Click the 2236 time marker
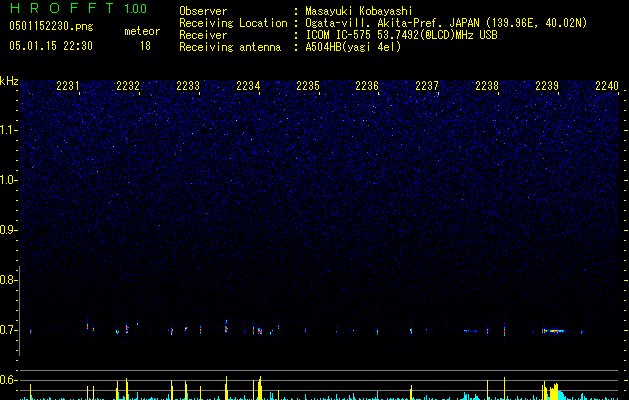The image size is (629, 400). click(x=367, y=86)
